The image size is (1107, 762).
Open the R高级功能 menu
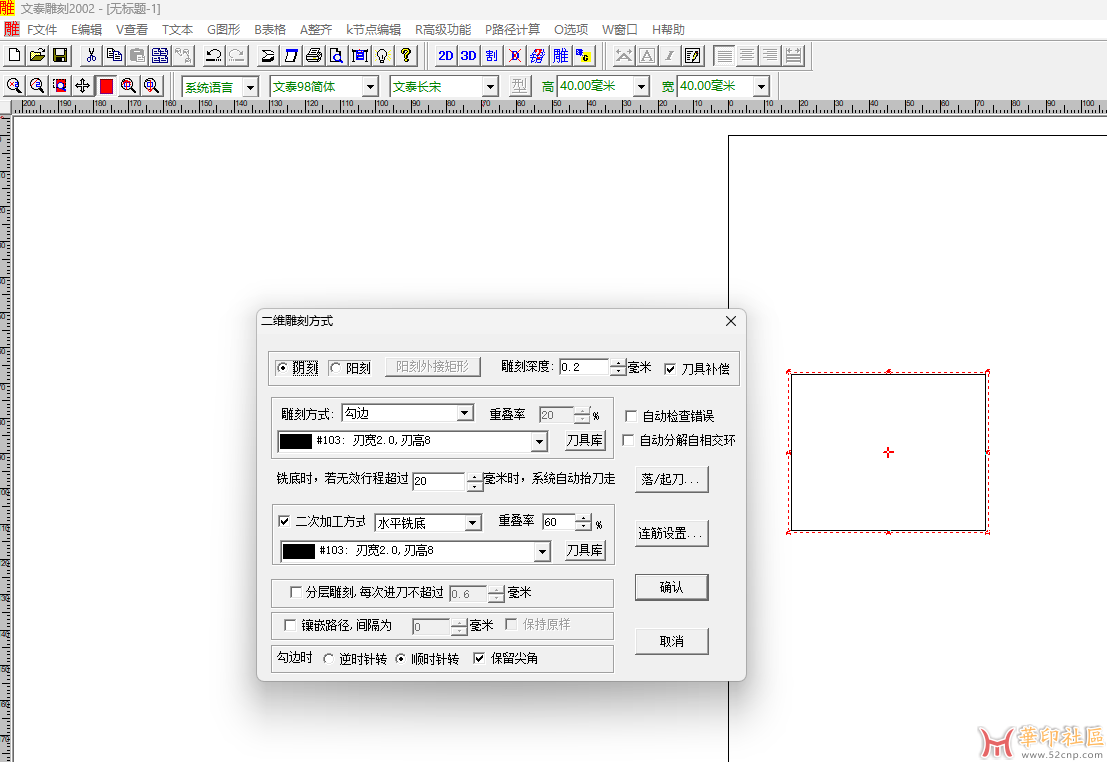click(x=443, y=30)
